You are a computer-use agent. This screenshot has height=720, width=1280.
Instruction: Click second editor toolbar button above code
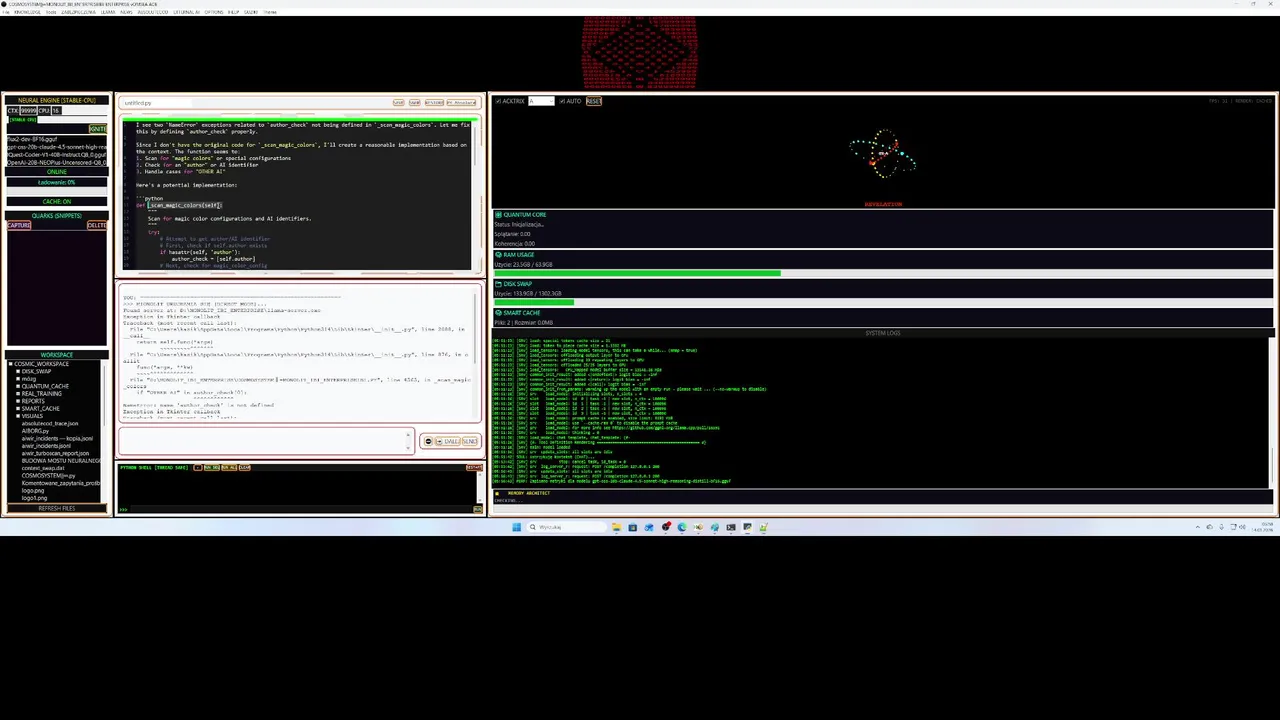click(414, 103)
